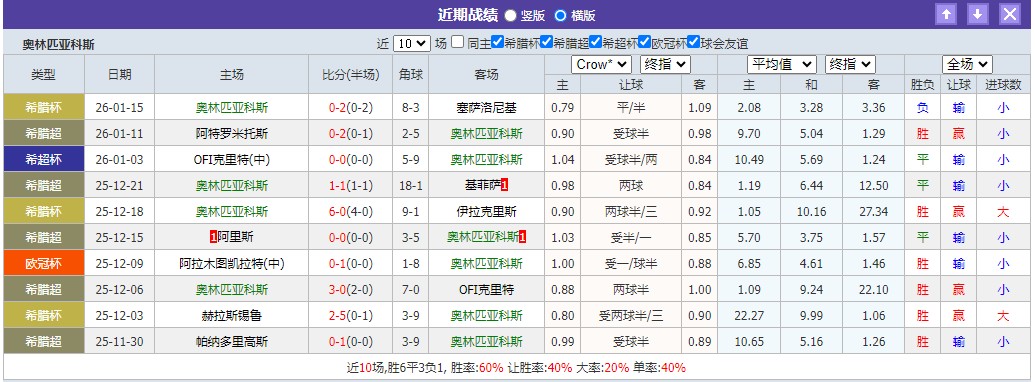Image resolution: width=1035 pixels, height=382 pixels.
Task: Open the 全场 dropdown
Action: (x=967, y=64)
